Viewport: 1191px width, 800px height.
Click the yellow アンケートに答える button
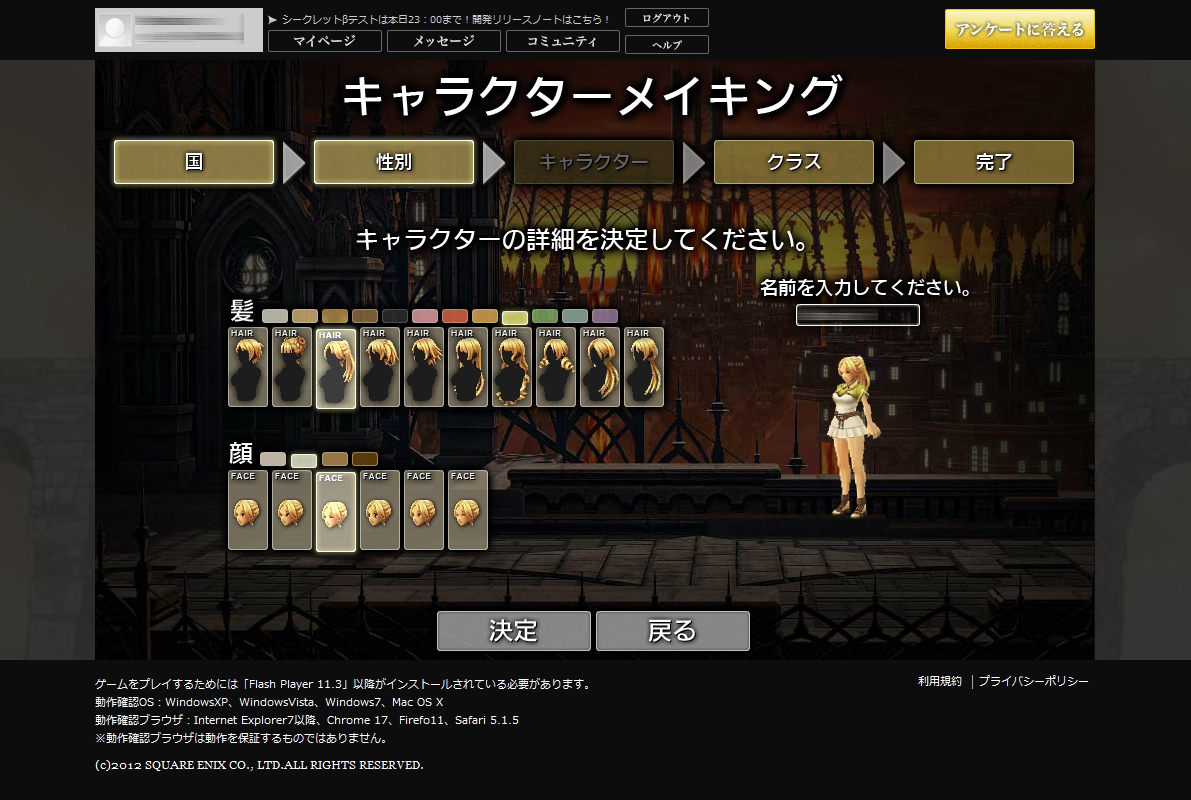coord(1020,29)
